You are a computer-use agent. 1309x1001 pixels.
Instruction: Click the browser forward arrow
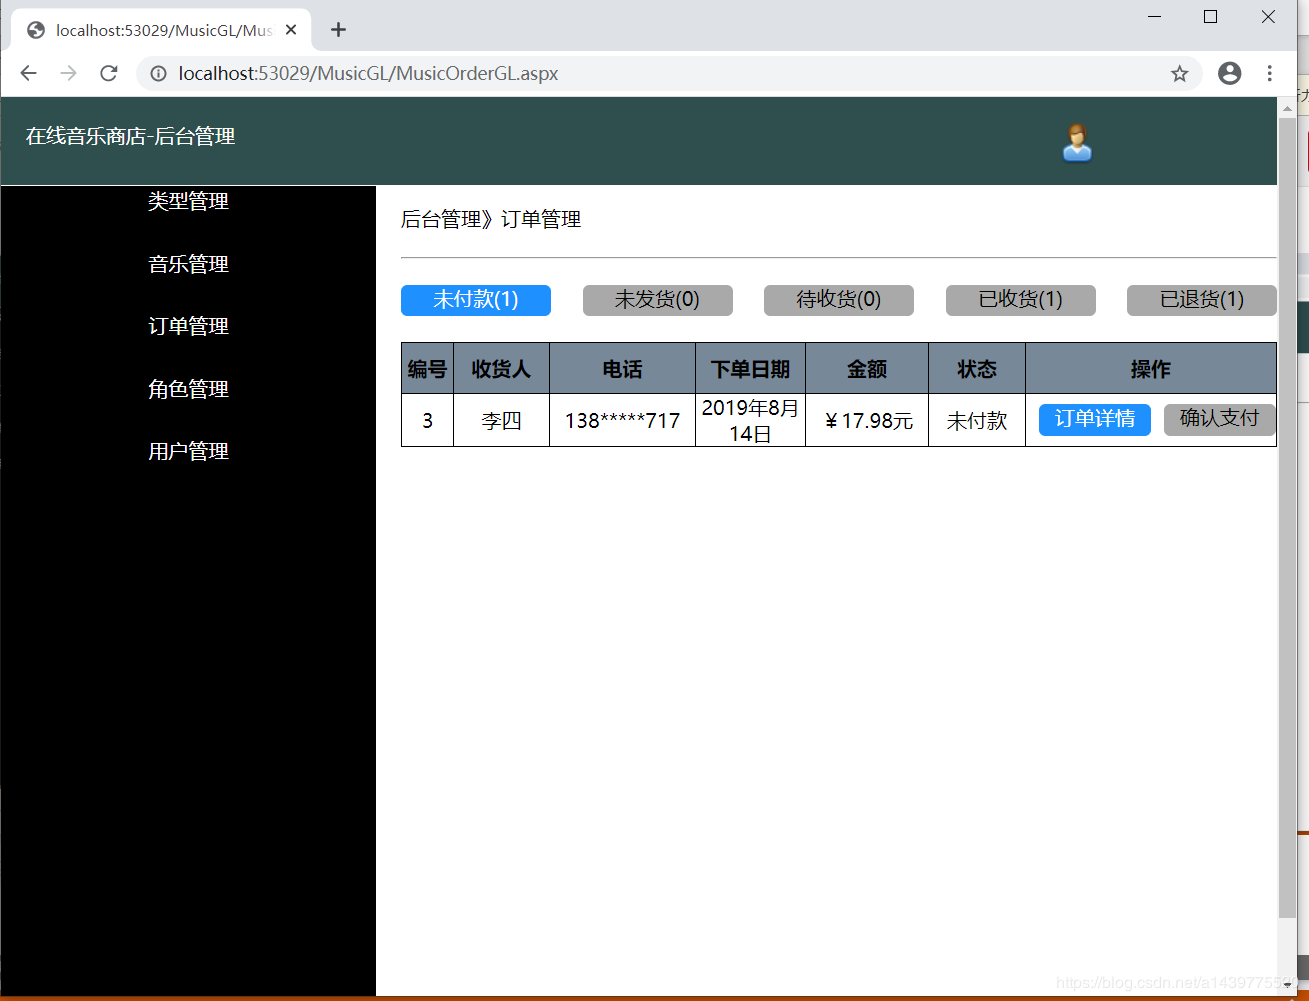click(x=68, y=73)
